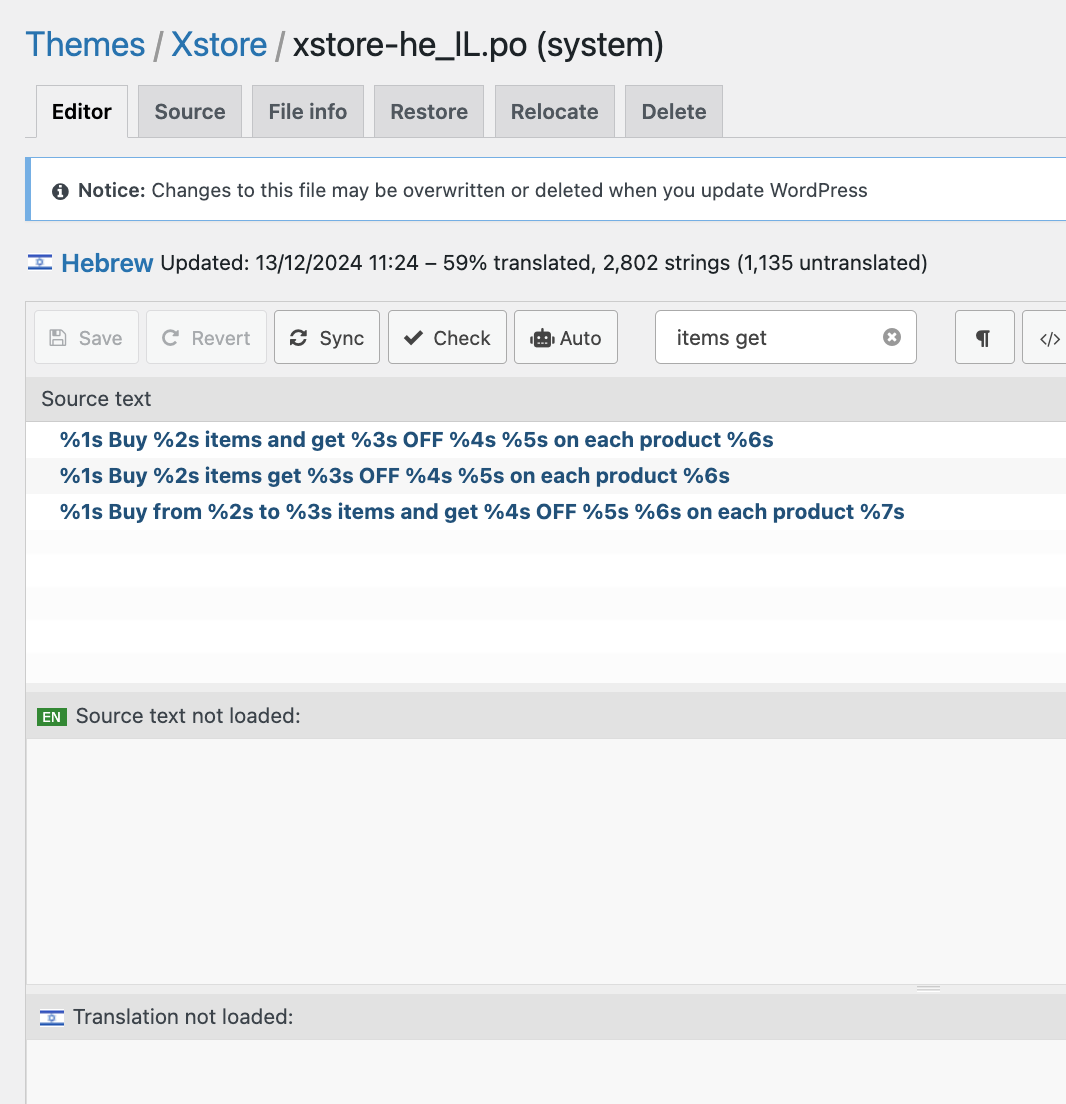Open the Themes breadcrumb link

point(85,45)
